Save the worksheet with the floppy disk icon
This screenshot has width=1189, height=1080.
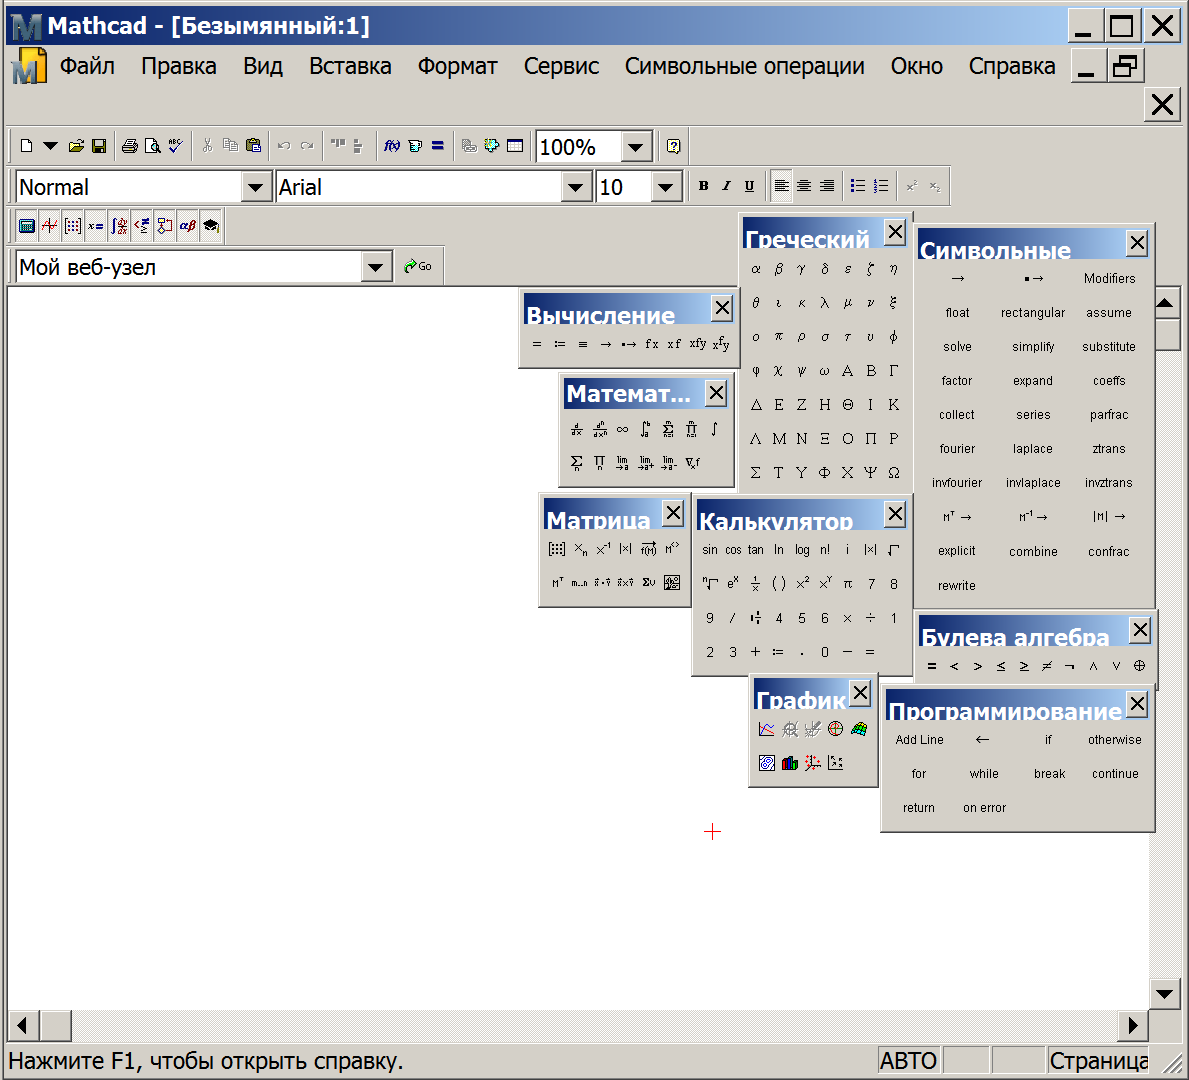(x=99, y=146)
